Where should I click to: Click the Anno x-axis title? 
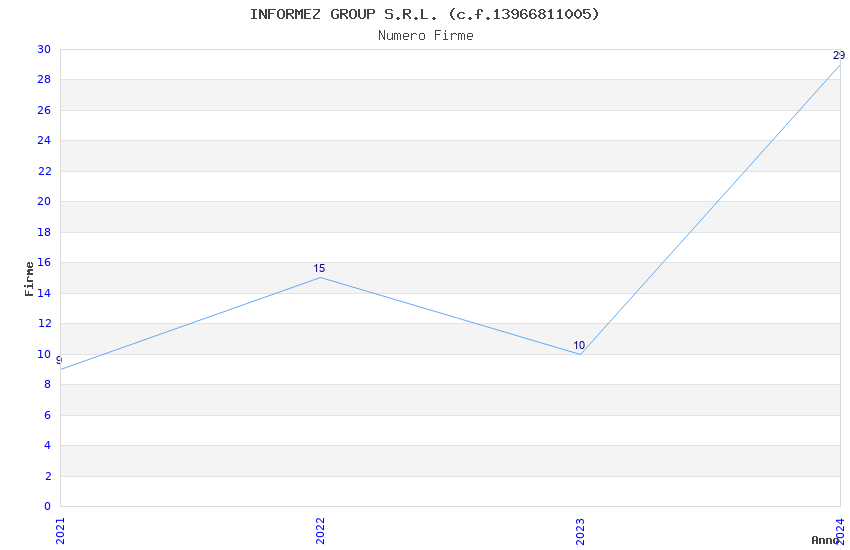pos(825,540)
